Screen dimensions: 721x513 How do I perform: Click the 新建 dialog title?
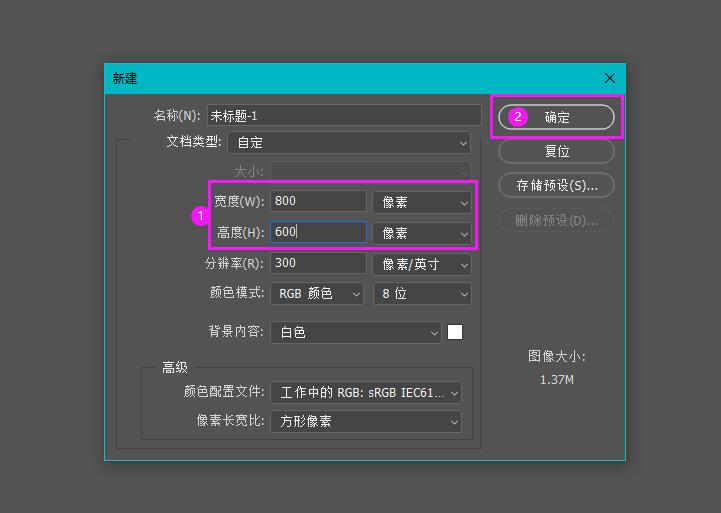(125, 78)
